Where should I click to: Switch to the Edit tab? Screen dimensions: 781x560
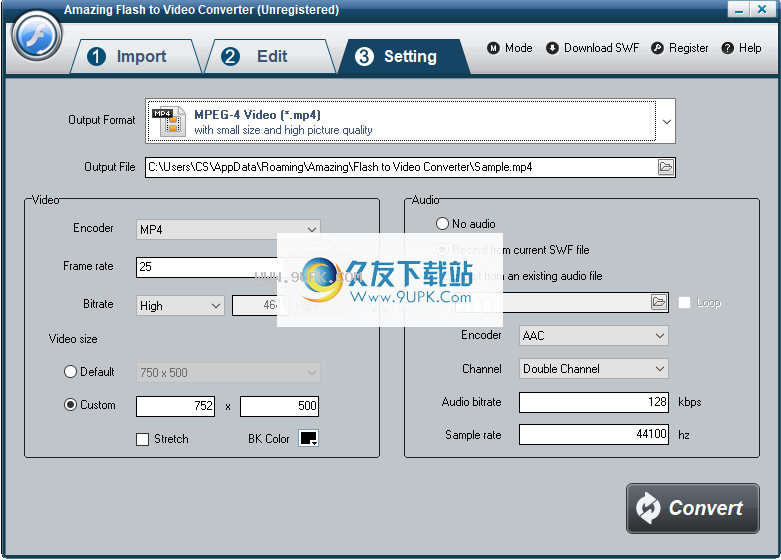(x=269, y=56)
